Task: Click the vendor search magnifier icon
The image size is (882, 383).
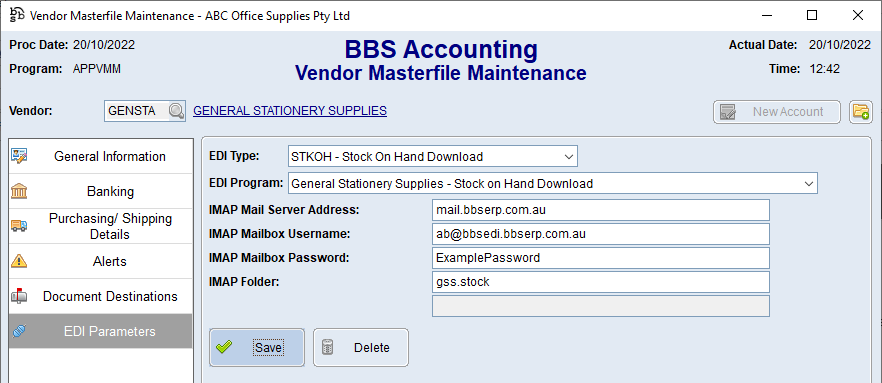Action: click(x=177, y=111)
